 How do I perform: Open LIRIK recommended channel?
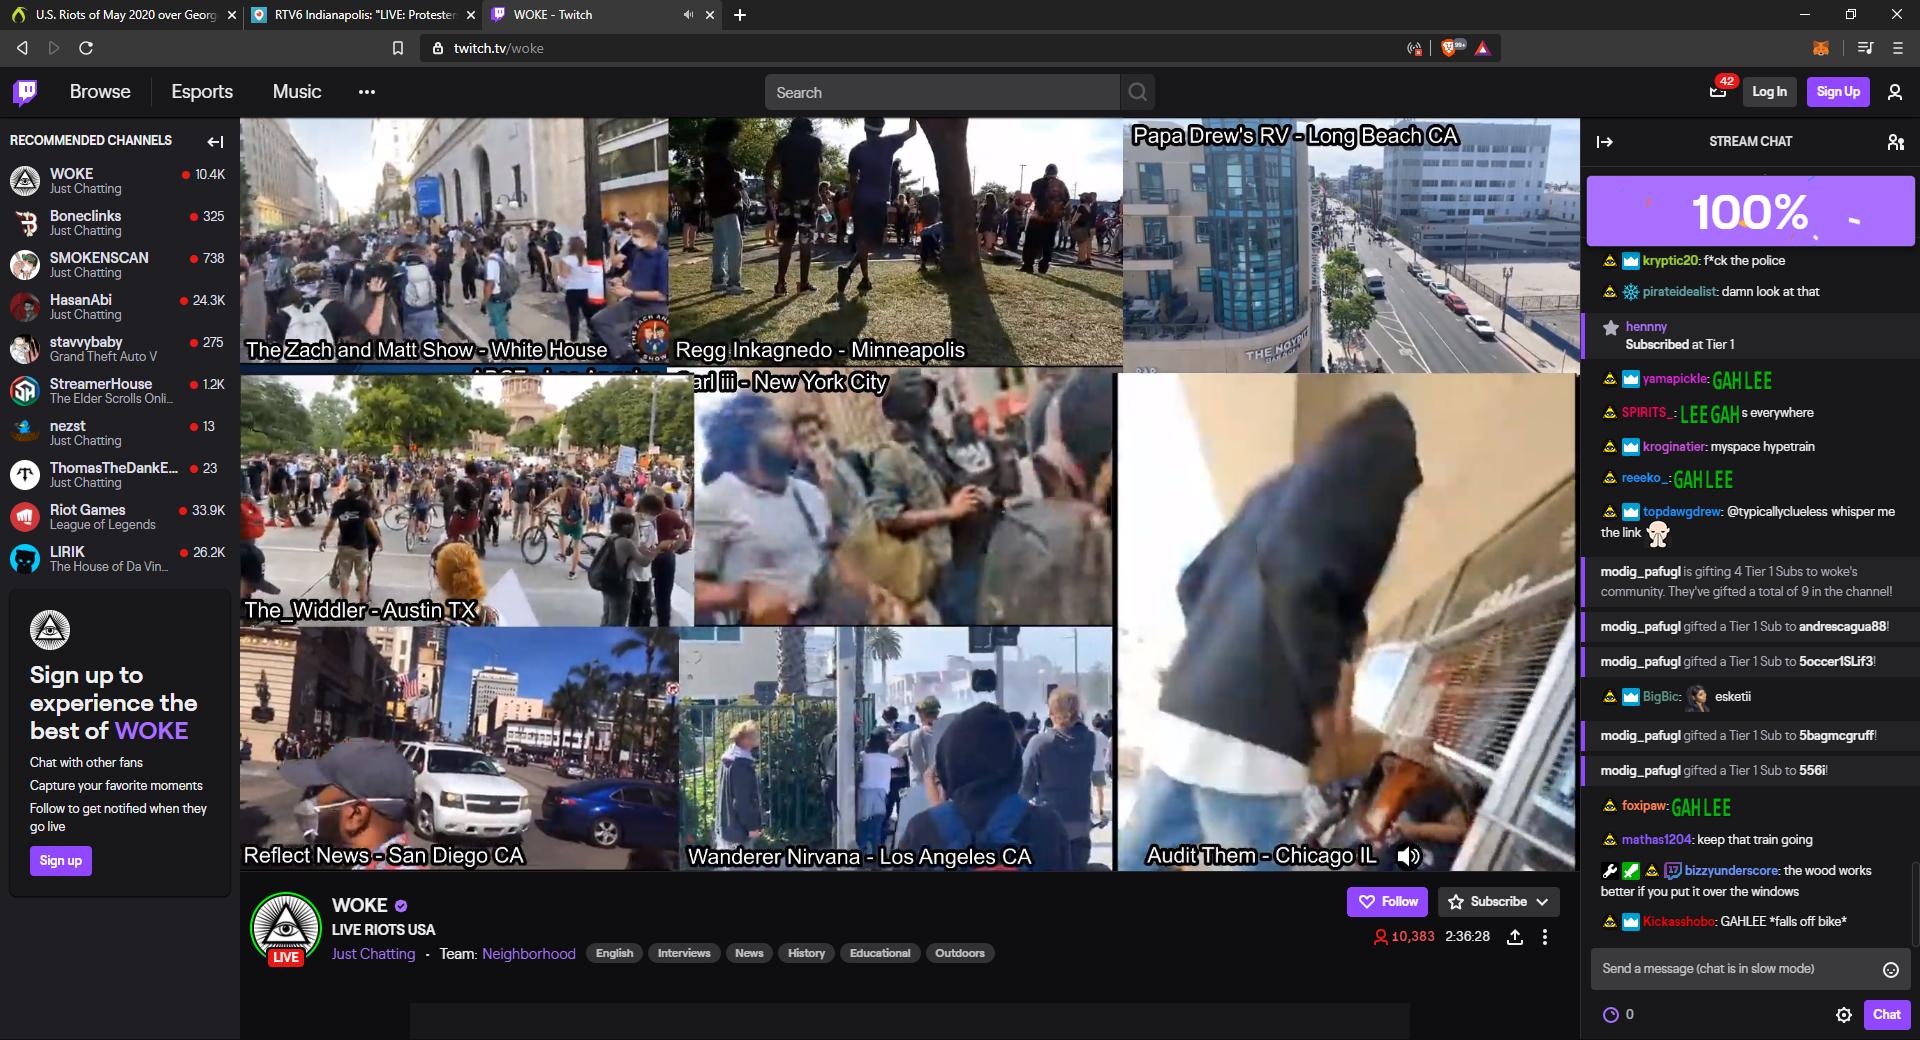(x=118, y=559)
